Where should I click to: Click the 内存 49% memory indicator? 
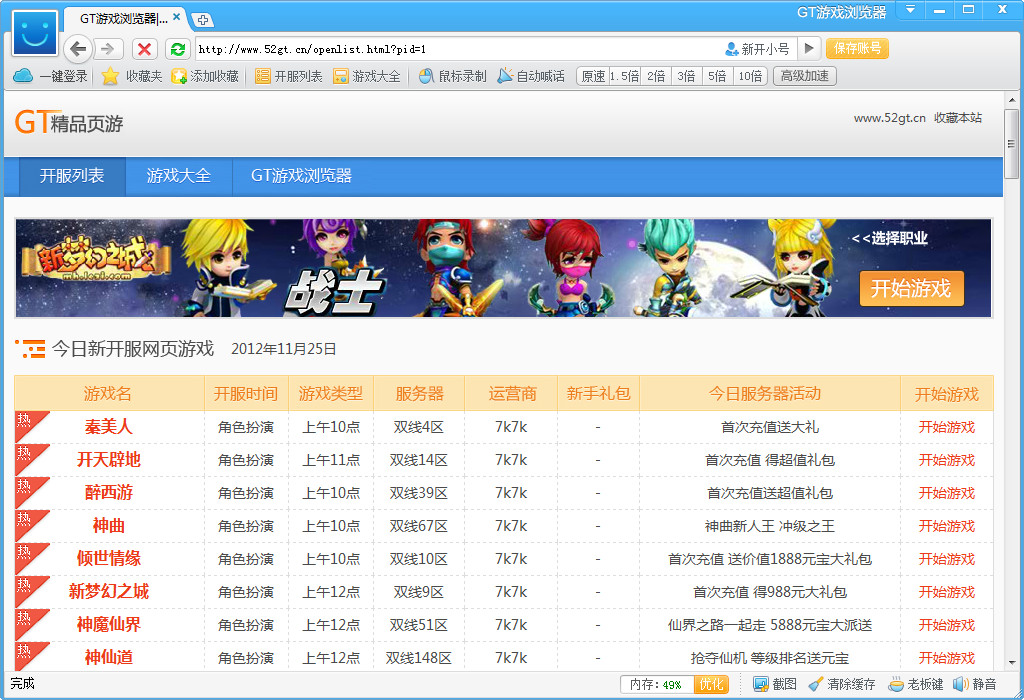[656, 684]
